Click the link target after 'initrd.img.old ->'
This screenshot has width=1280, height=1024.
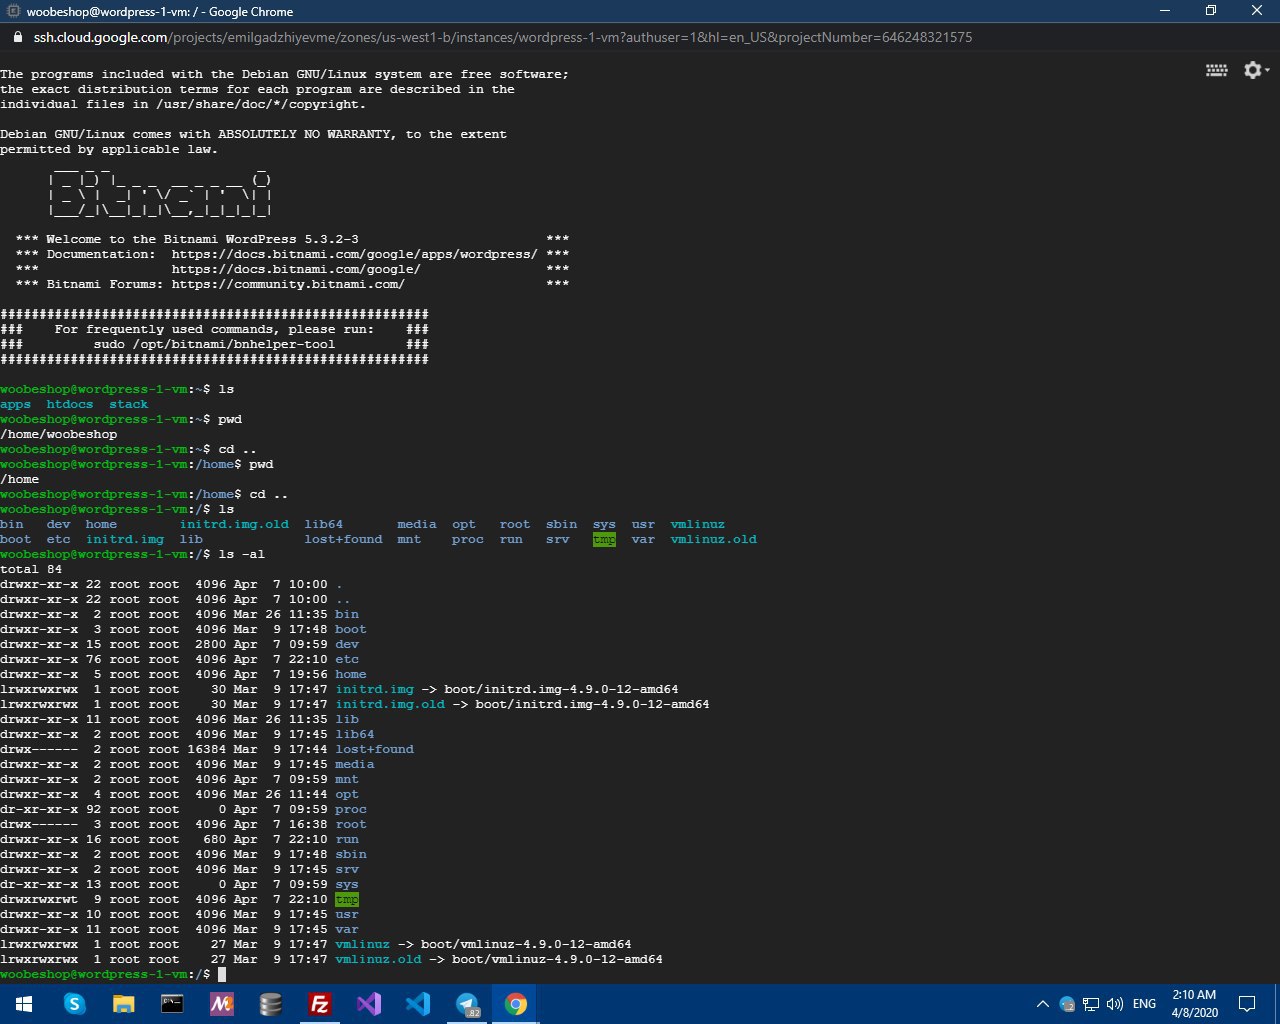592,704
